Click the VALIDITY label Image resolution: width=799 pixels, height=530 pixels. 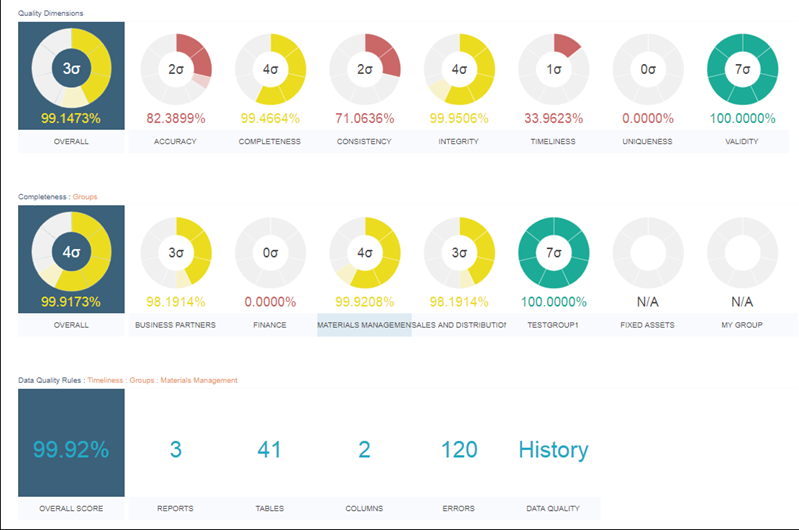[x=742, y=142]
